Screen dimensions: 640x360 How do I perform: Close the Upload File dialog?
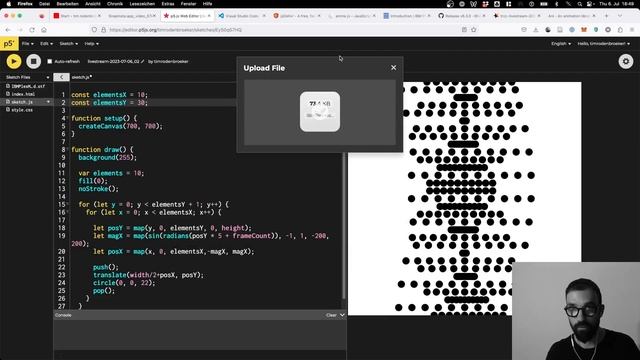(393, 68)
